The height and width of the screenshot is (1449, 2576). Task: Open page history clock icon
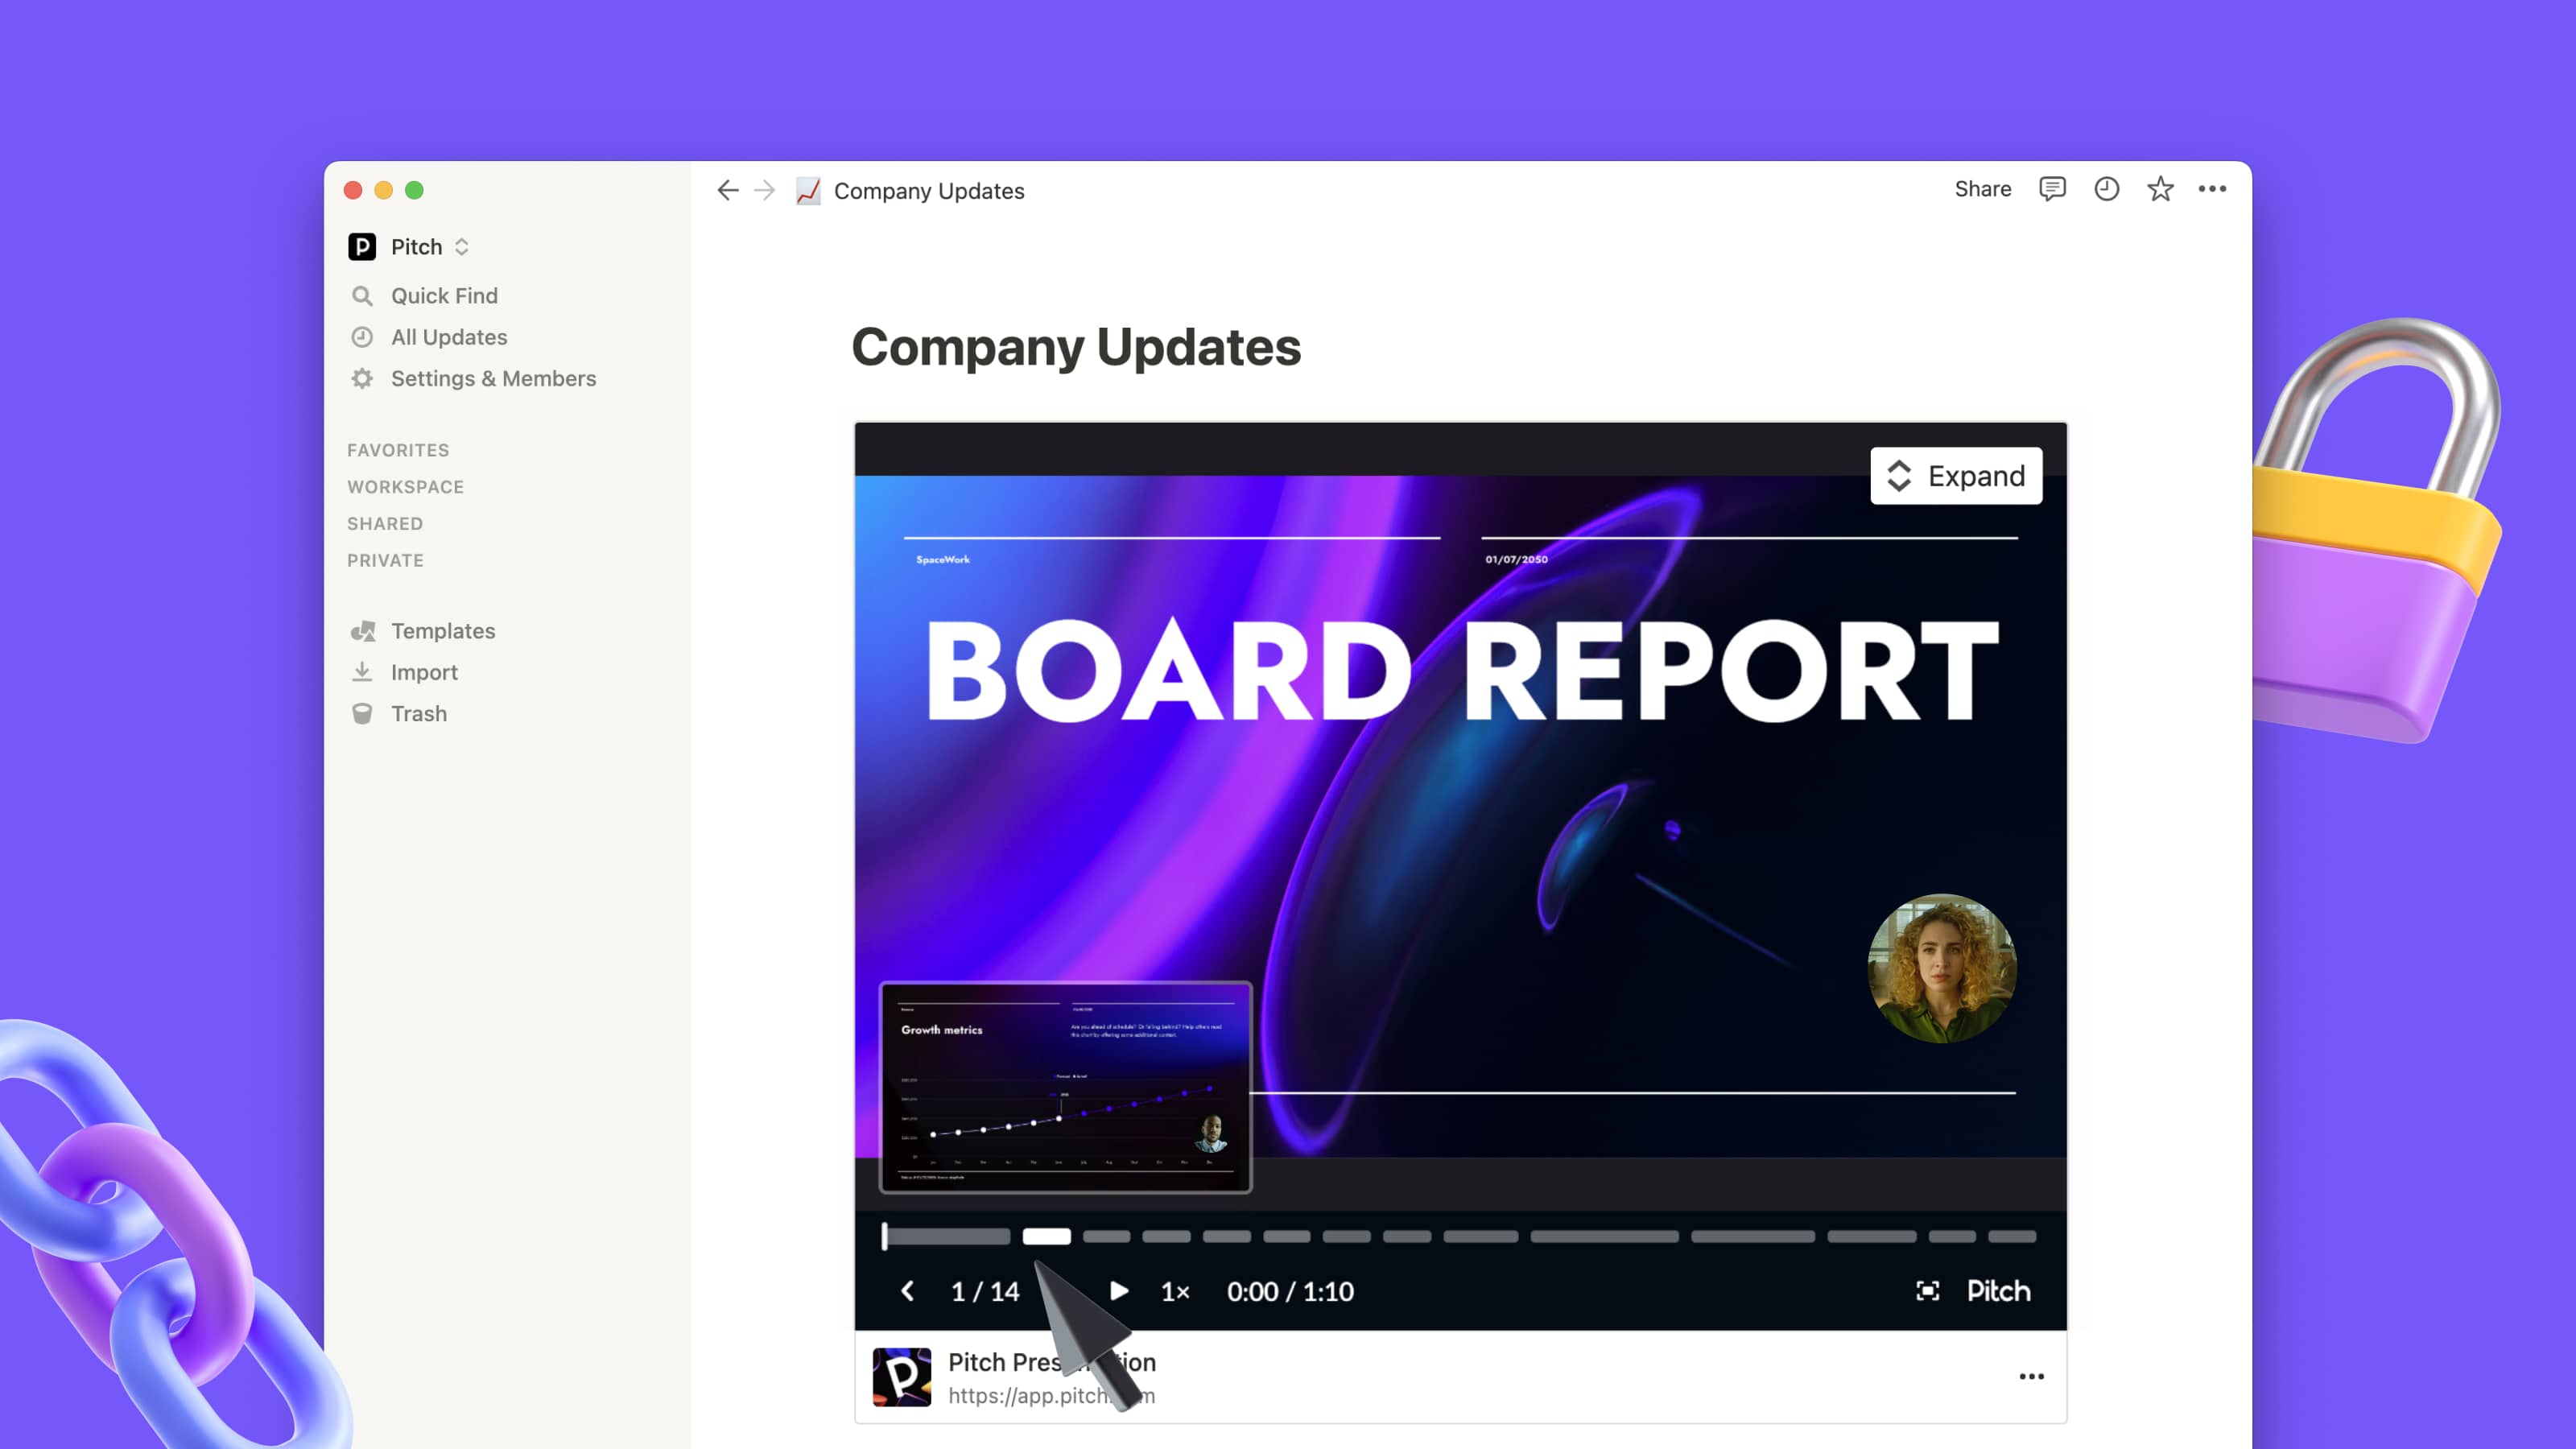tap(2106, 189)
